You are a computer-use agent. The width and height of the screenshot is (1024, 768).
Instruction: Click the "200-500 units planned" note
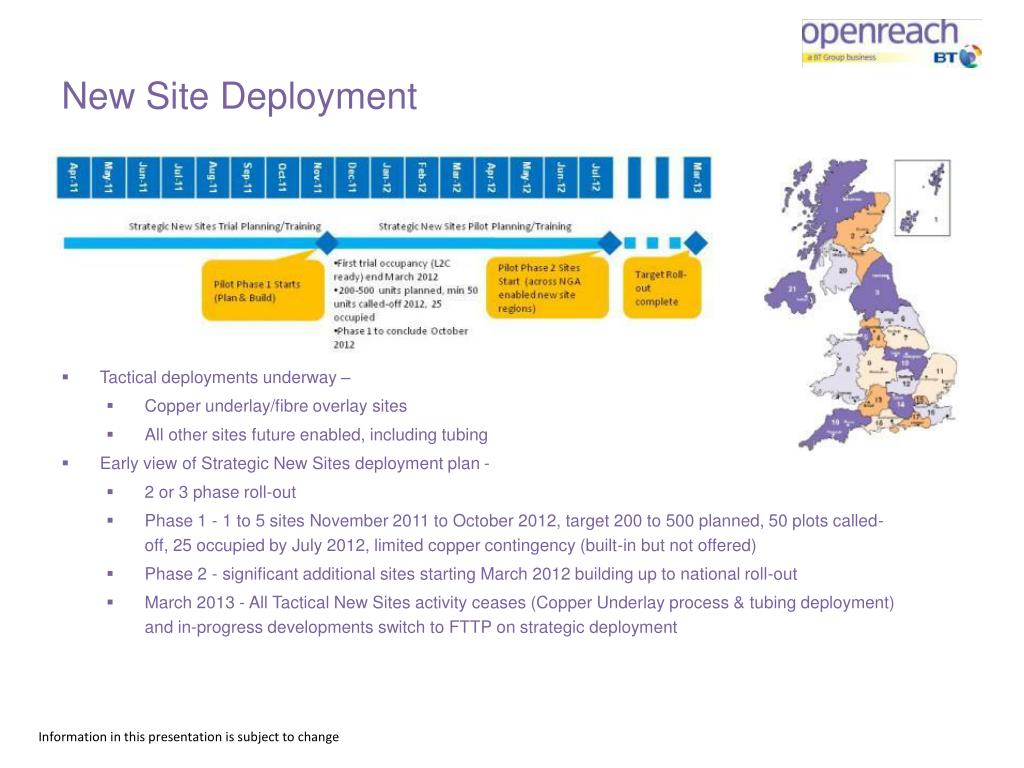point(406,304)
